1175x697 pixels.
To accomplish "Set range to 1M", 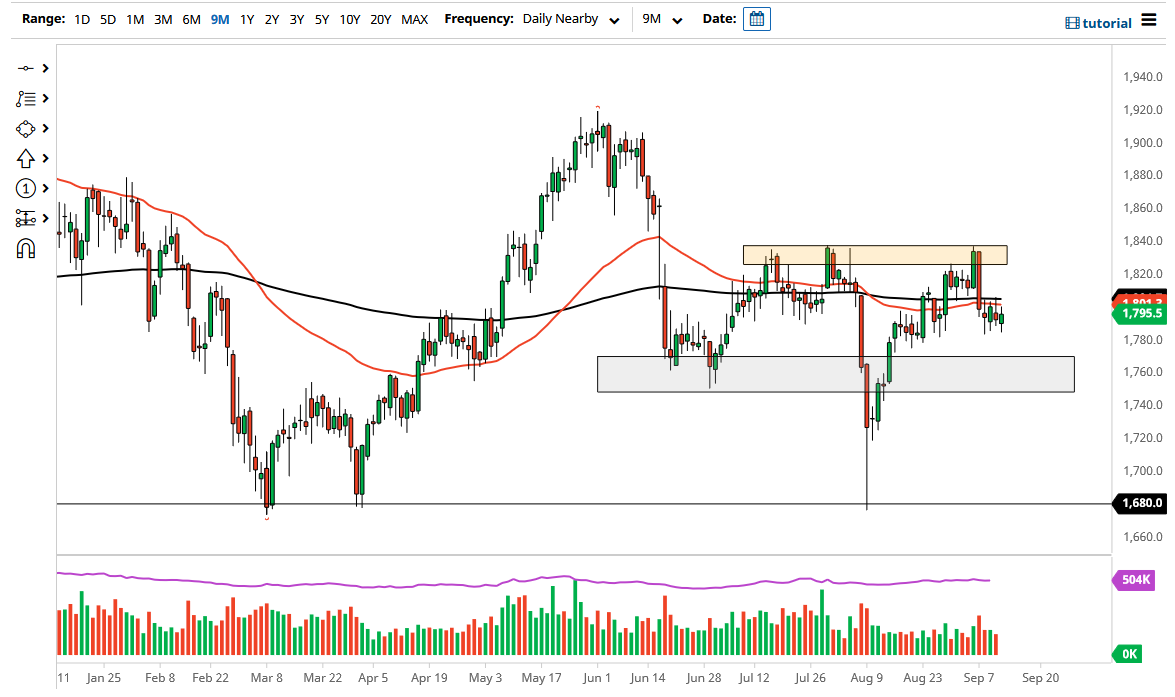I will point(135,19).
